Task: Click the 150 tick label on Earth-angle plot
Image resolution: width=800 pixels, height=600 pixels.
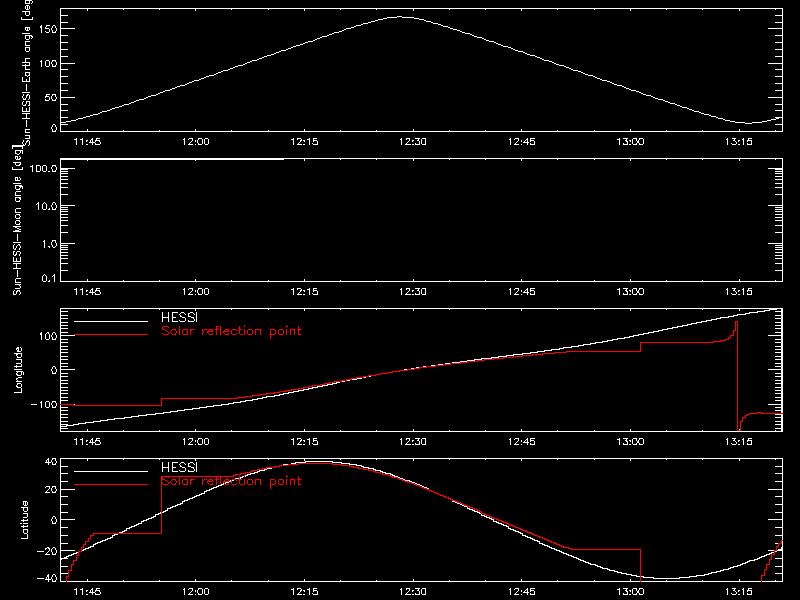Action: [47, 29]
